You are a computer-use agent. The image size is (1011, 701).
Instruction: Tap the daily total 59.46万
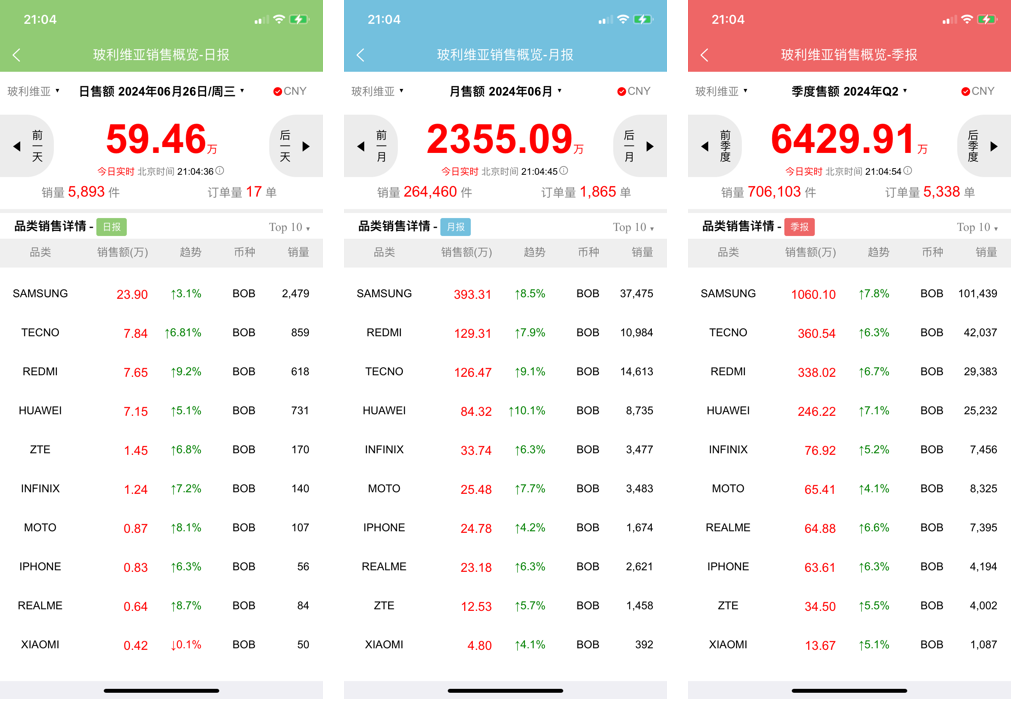point(161,140)
